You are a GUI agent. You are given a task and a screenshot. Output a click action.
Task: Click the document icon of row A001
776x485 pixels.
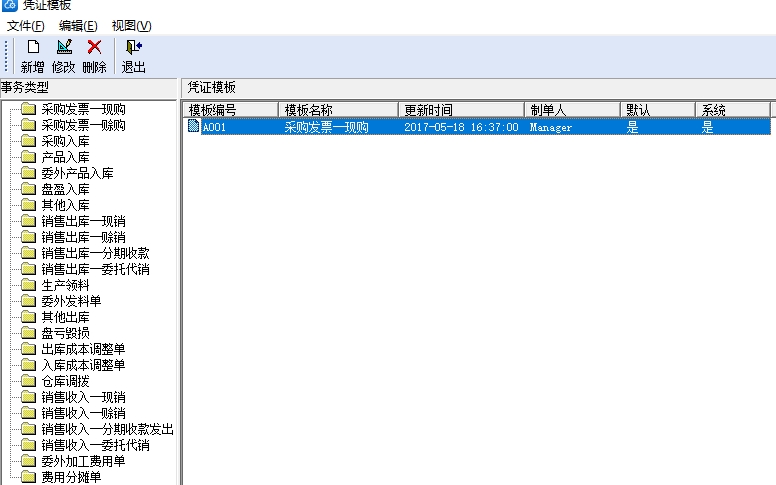pos(194,126)
